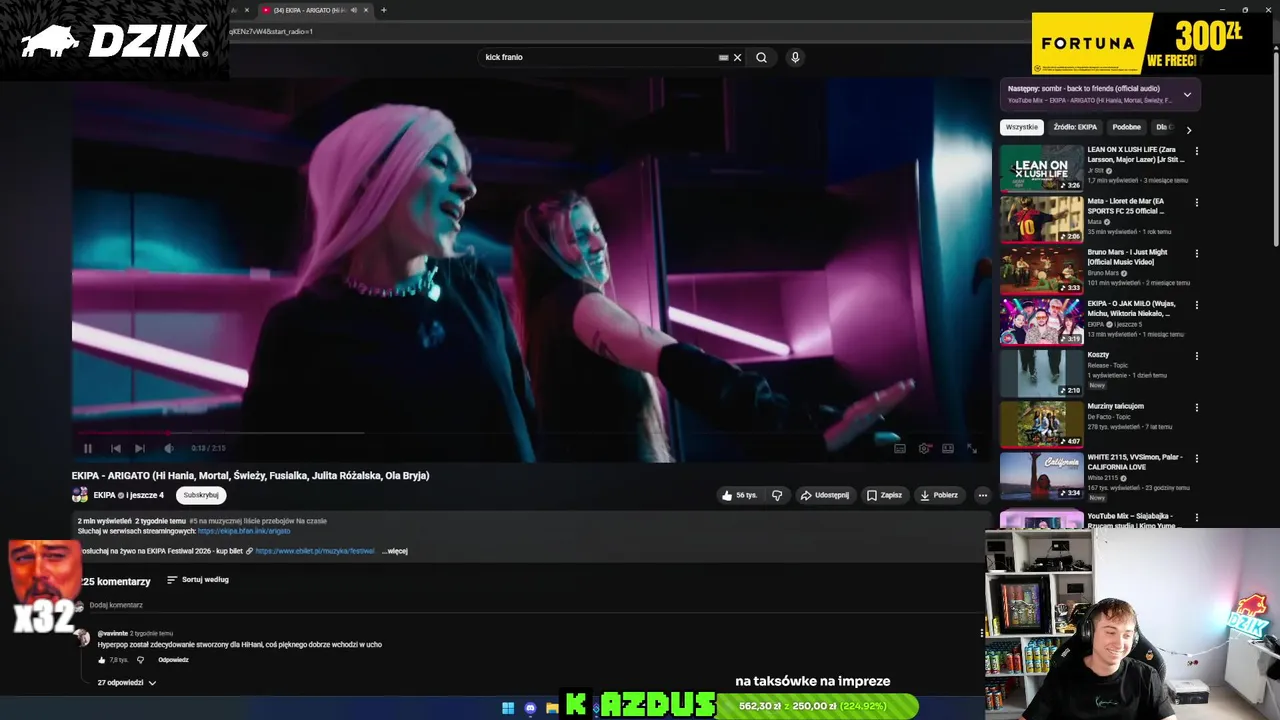Open options menu on @vavinnte comment
This screenshot has height=720, width=1280.
tap(981, 632)
